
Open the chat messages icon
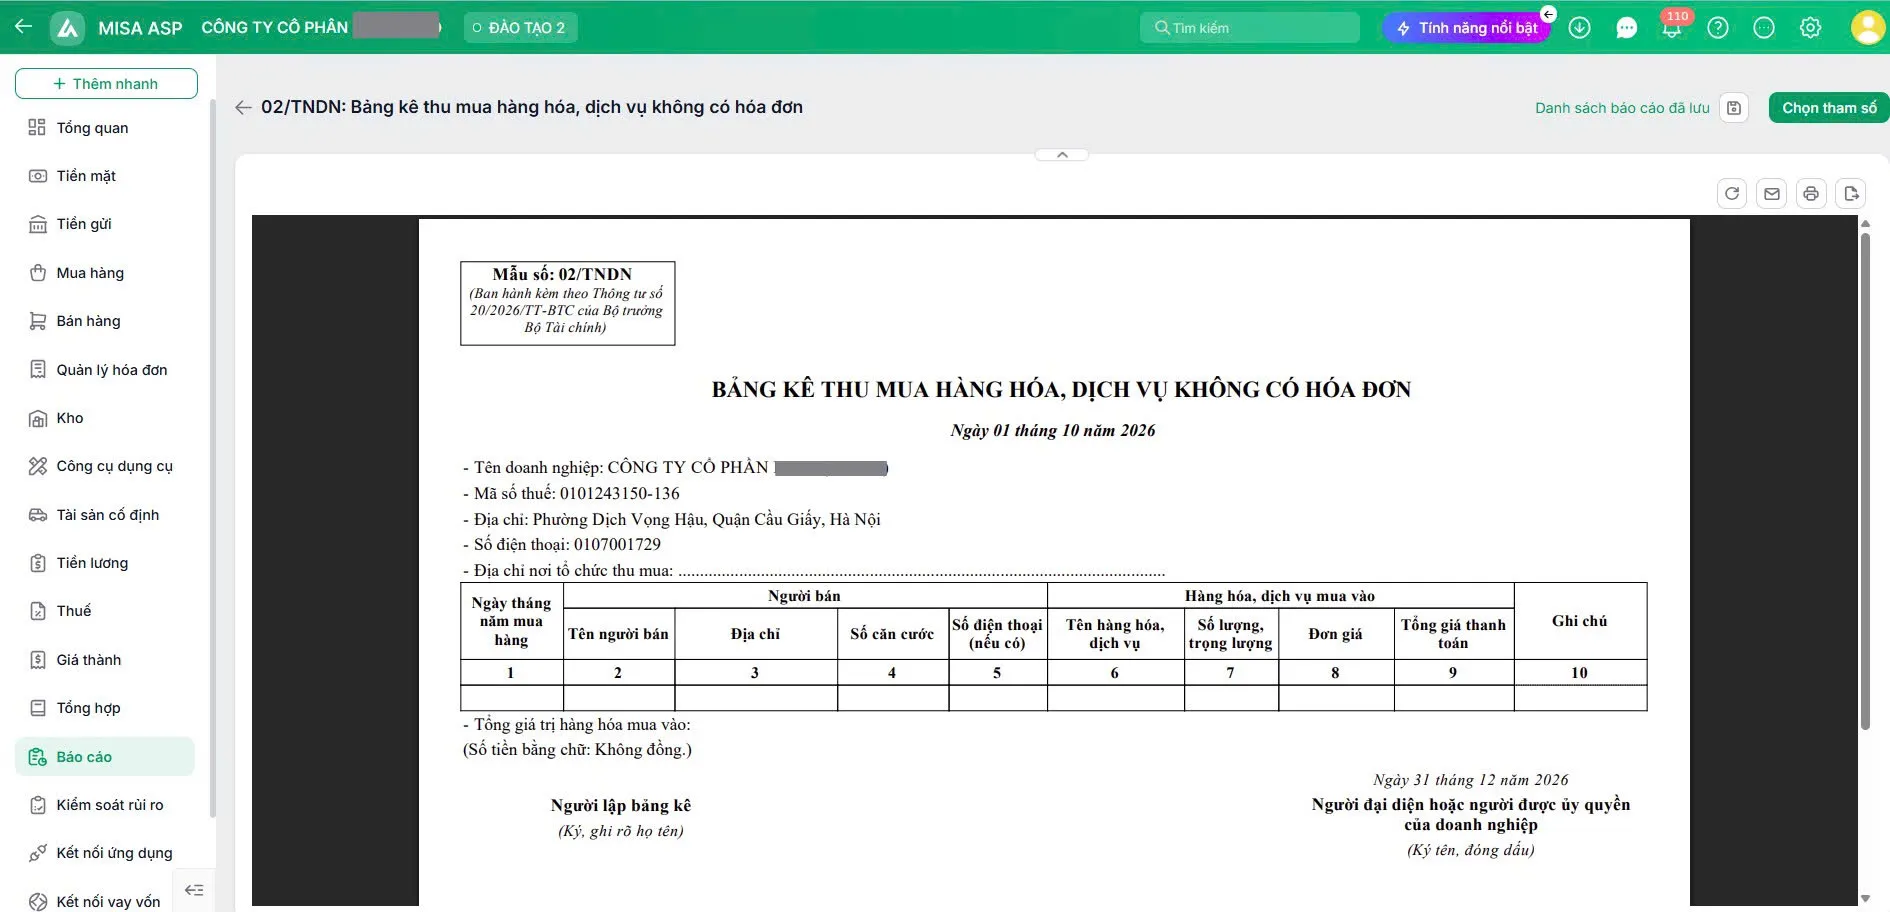1626,28
